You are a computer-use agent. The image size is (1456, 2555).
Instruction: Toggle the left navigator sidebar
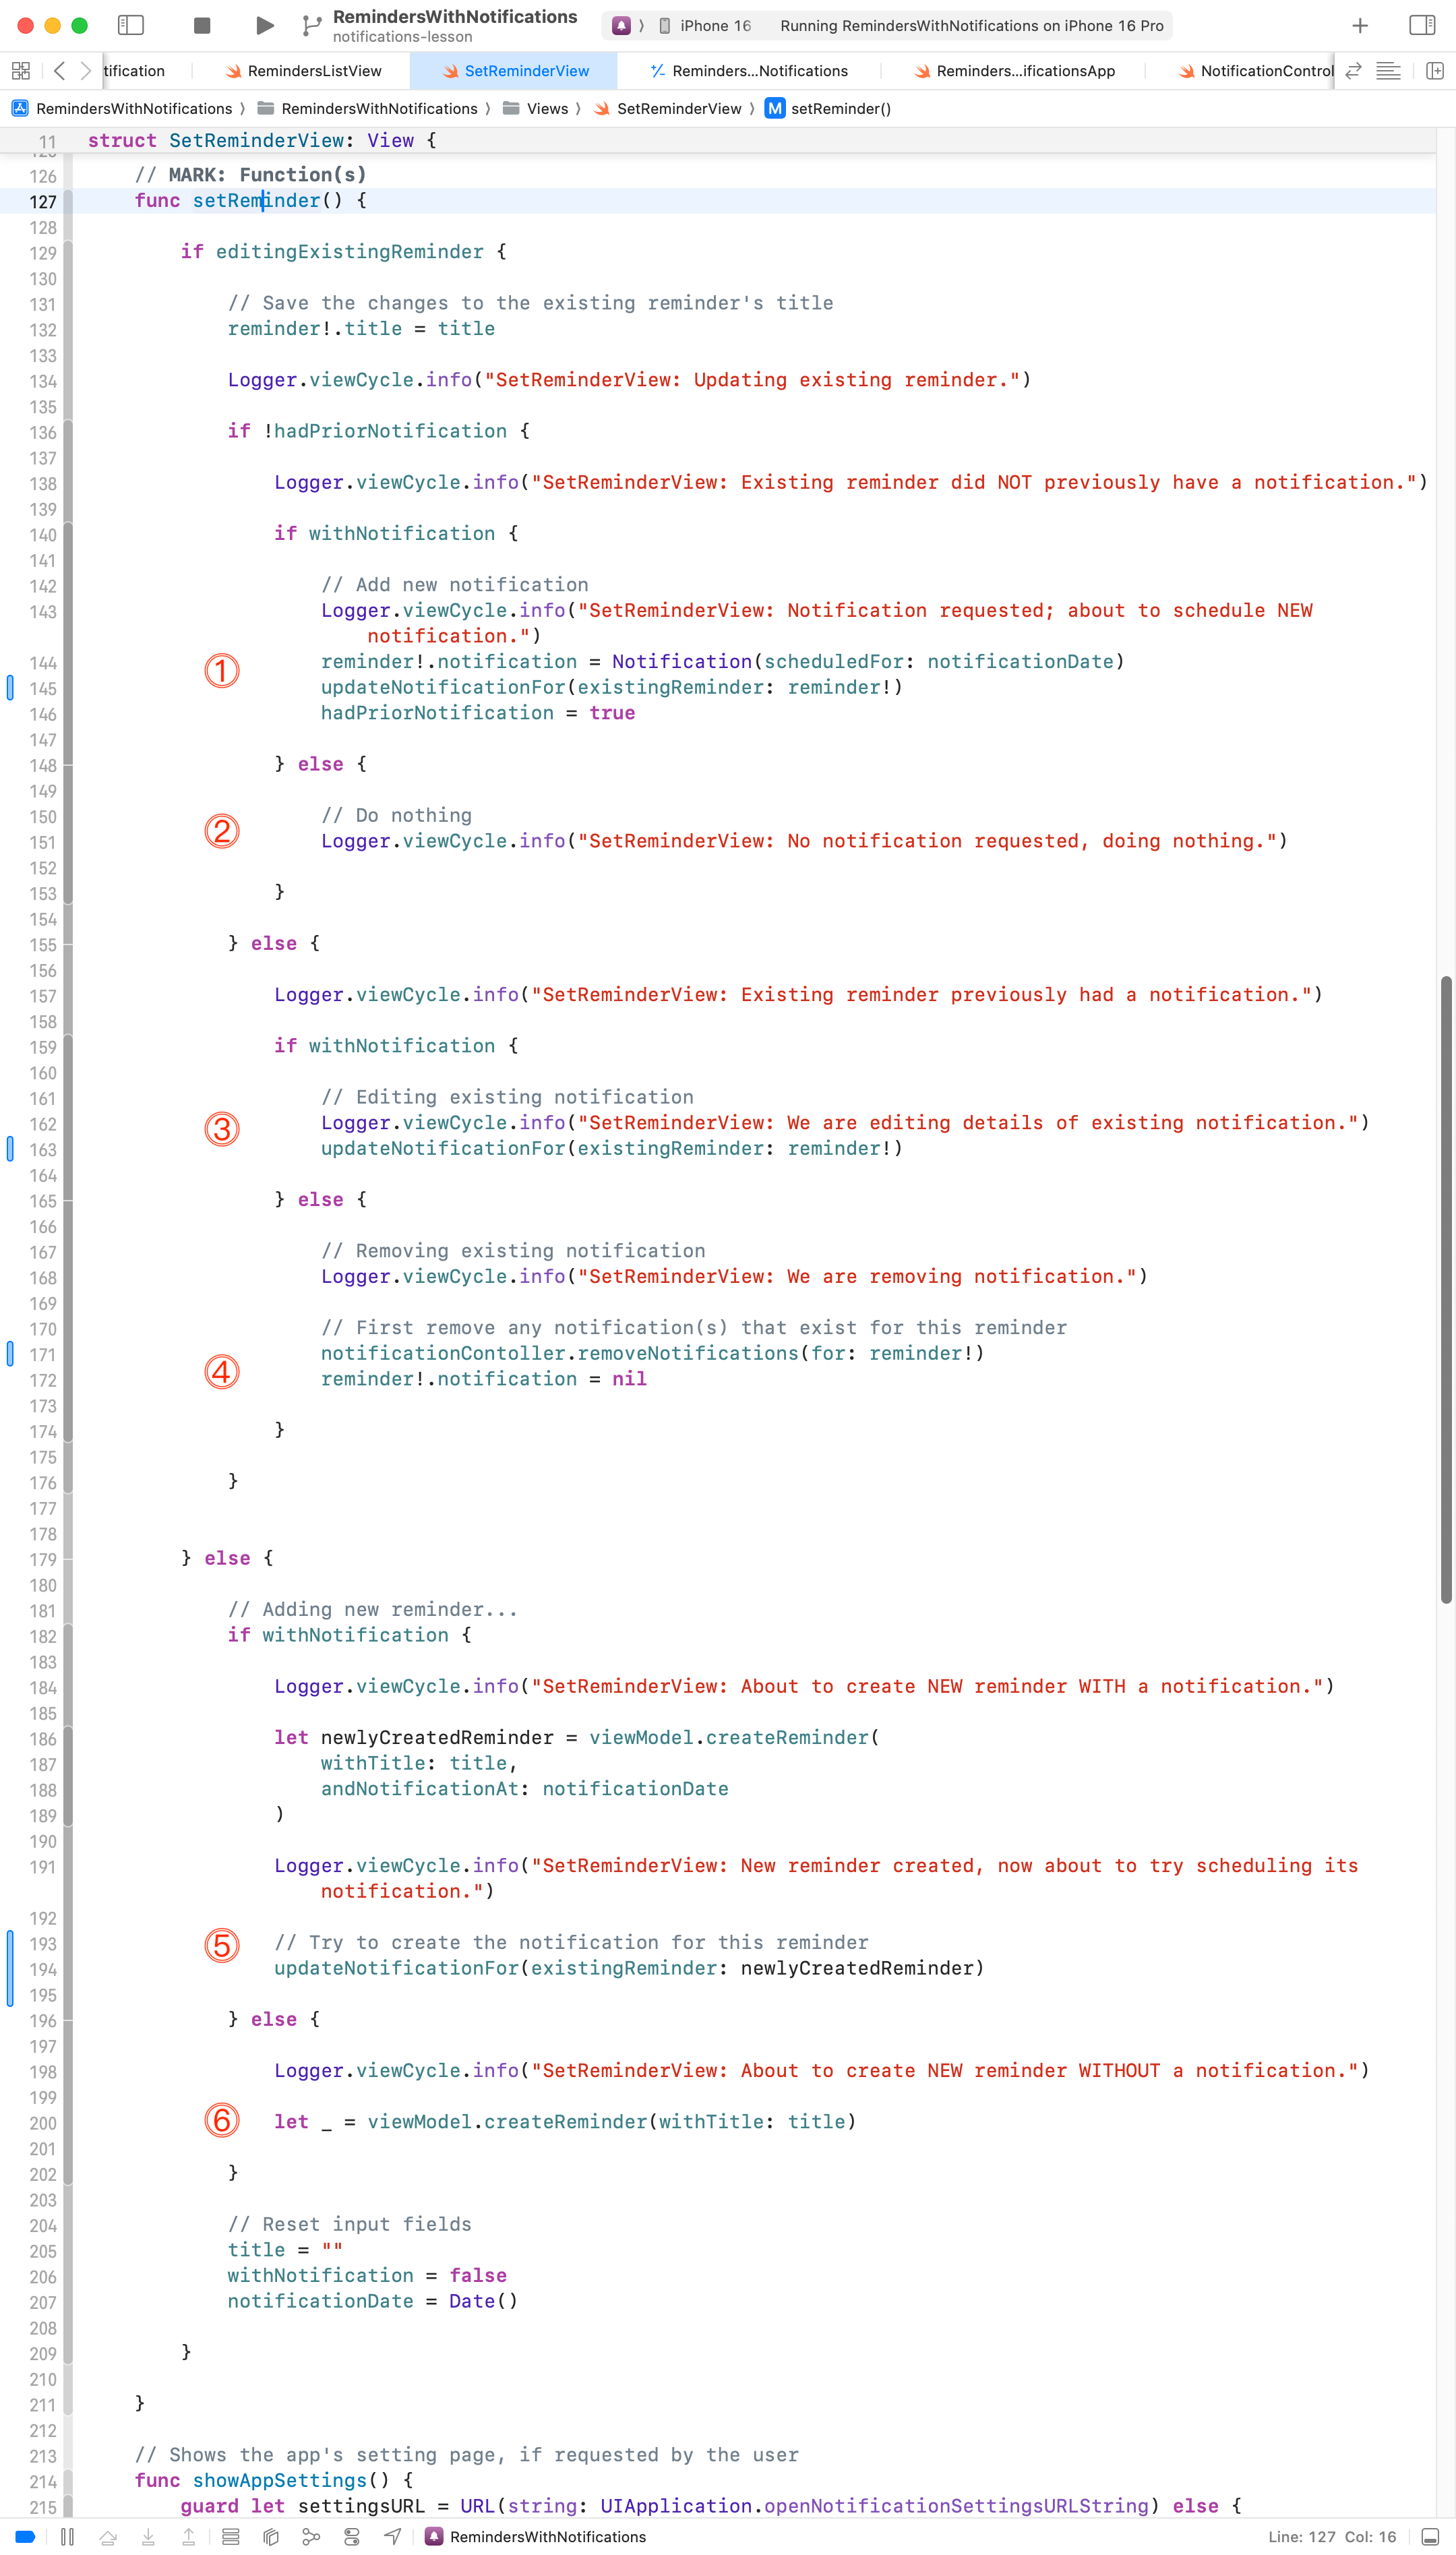tap(131, 25)
